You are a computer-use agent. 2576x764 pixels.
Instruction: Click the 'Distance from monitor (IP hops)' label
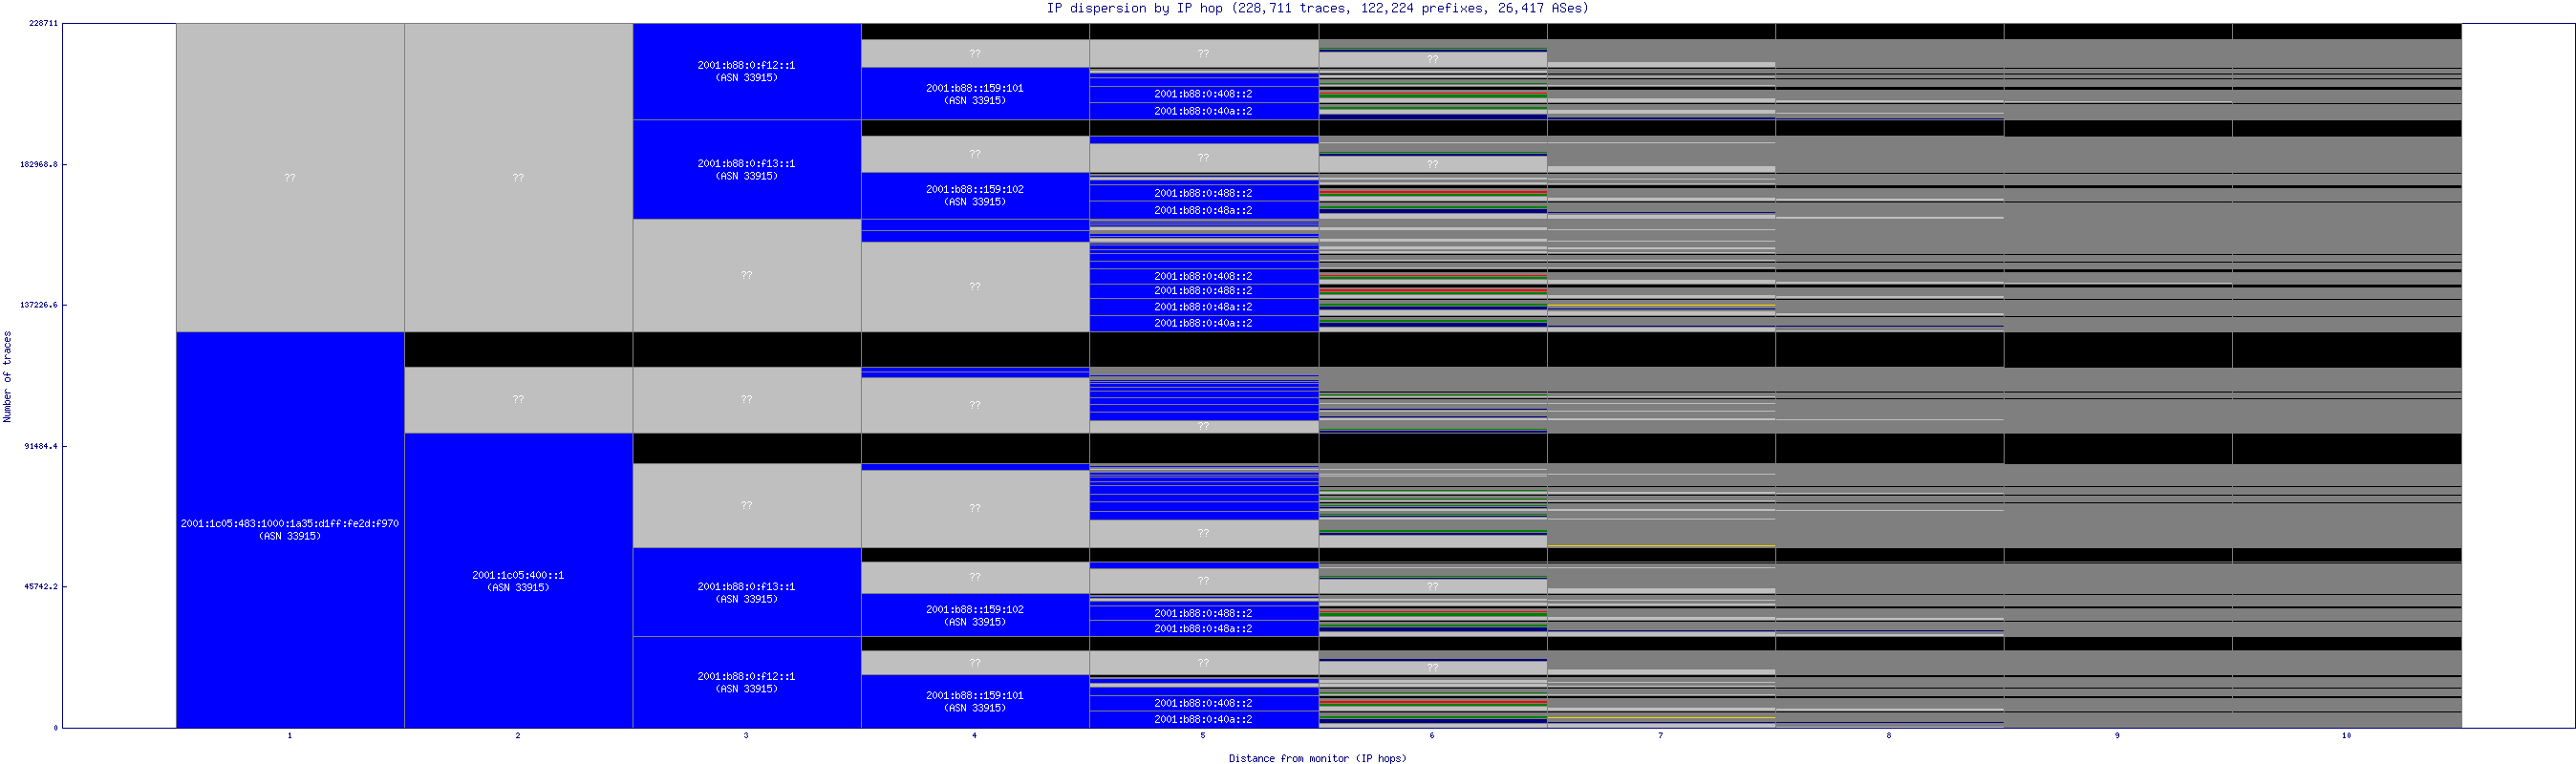tap(1317, 758)
